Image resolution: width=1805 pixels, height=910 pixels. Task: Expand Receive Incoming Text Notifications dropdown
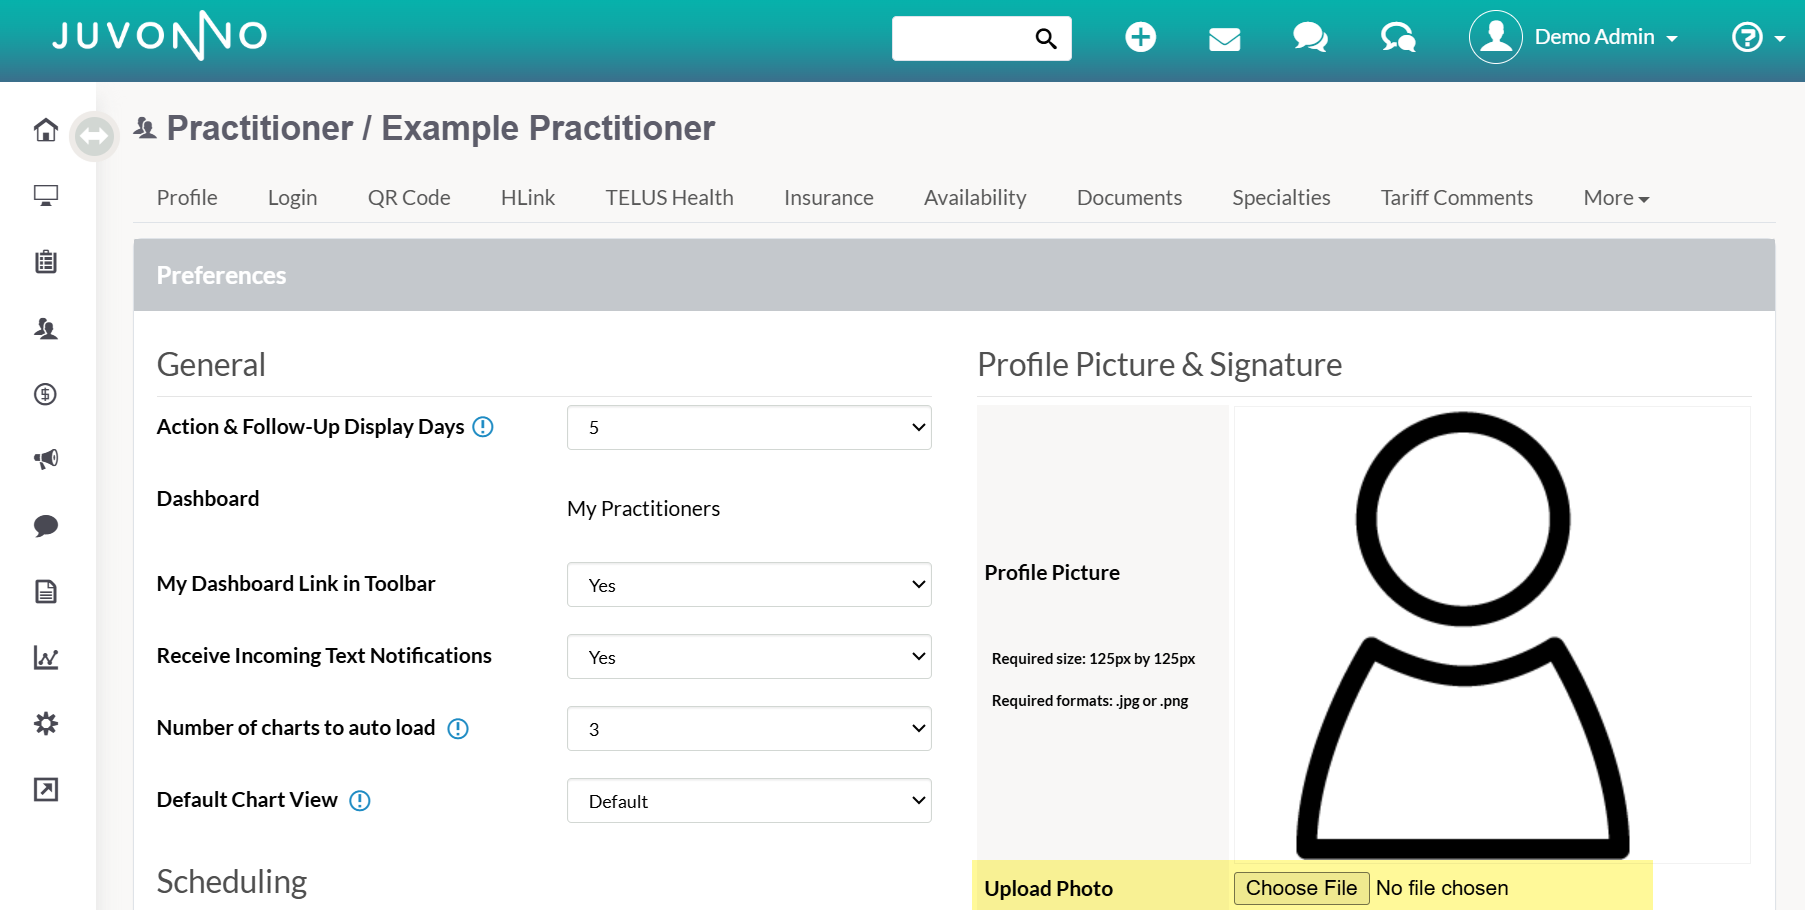[749, 657]
